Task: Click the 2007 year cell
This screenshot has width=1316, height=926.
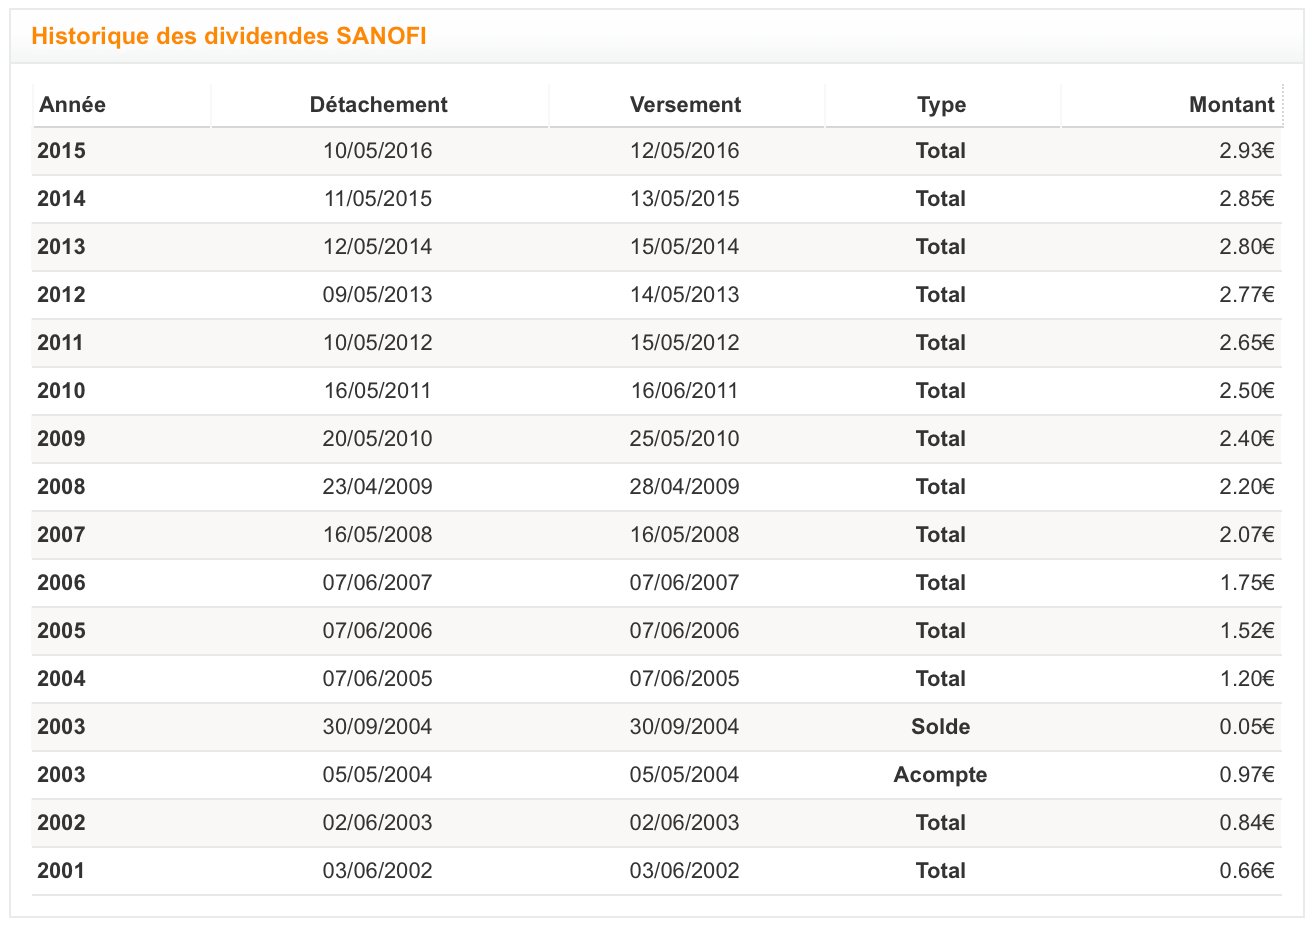Action: tap(61, 535)
